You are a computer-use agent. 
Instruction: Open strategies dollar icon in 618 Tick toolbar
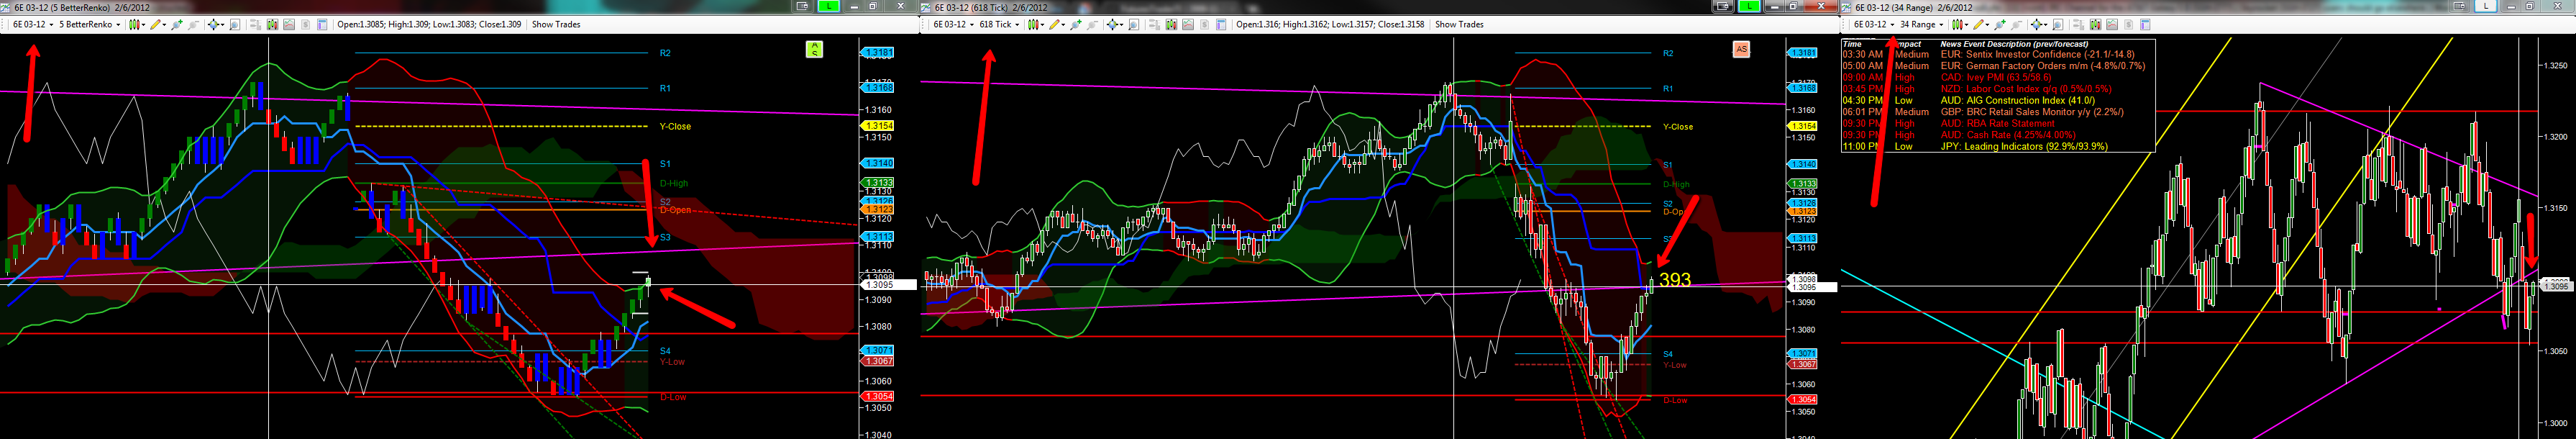[x=1205, y=24]
